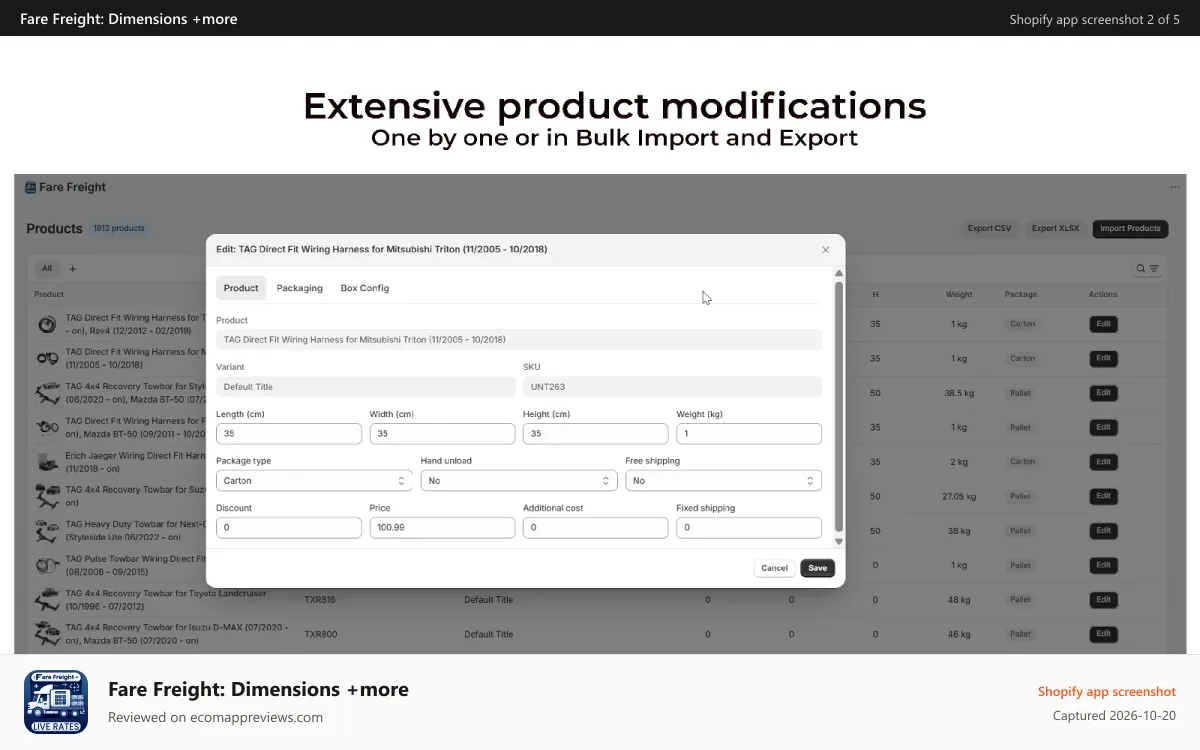
Task: Click the Export CSV button
Action: click(x=989, y=228)
